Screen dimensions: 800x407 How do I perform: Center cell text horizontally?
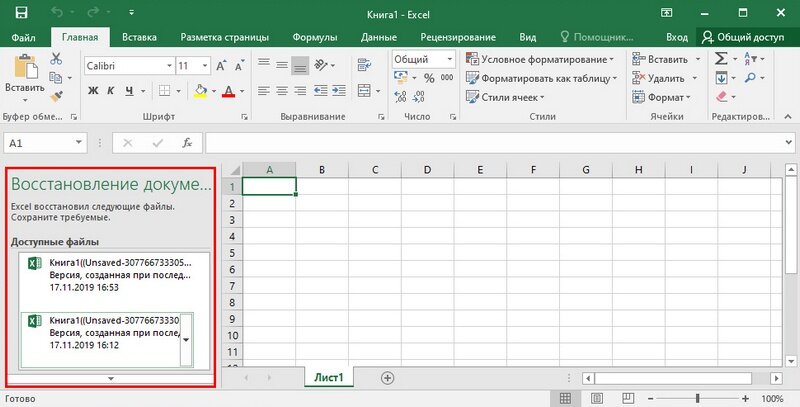coord(282,91)
